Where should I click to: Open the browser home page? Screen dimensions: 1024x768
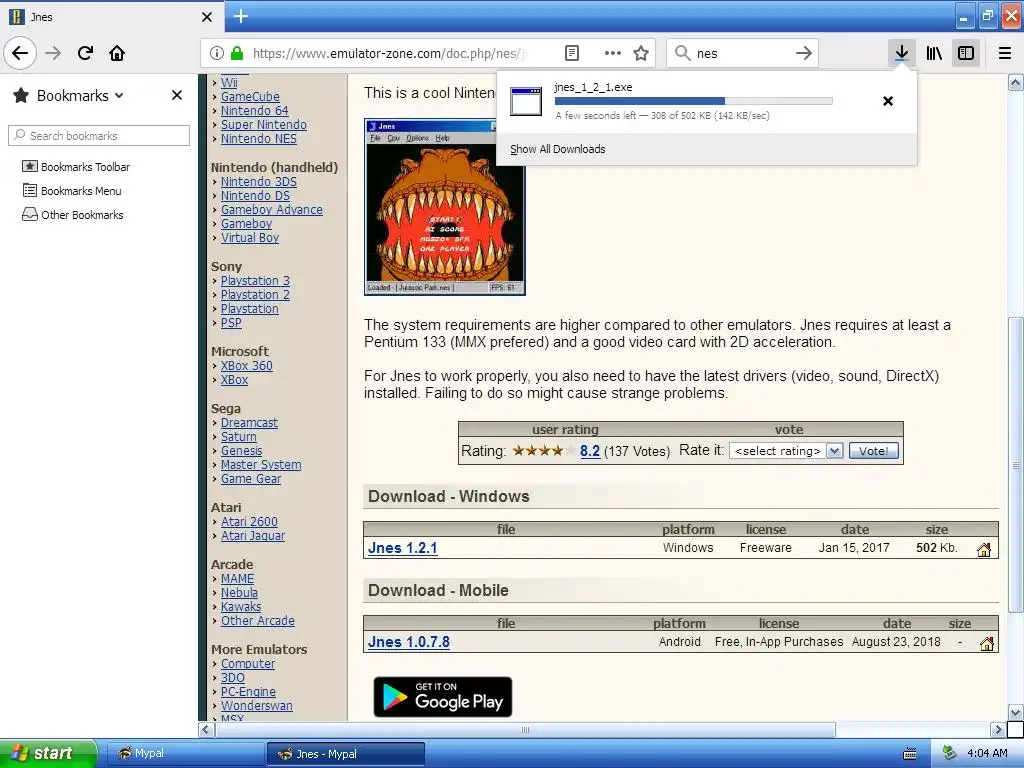point(117,53)
